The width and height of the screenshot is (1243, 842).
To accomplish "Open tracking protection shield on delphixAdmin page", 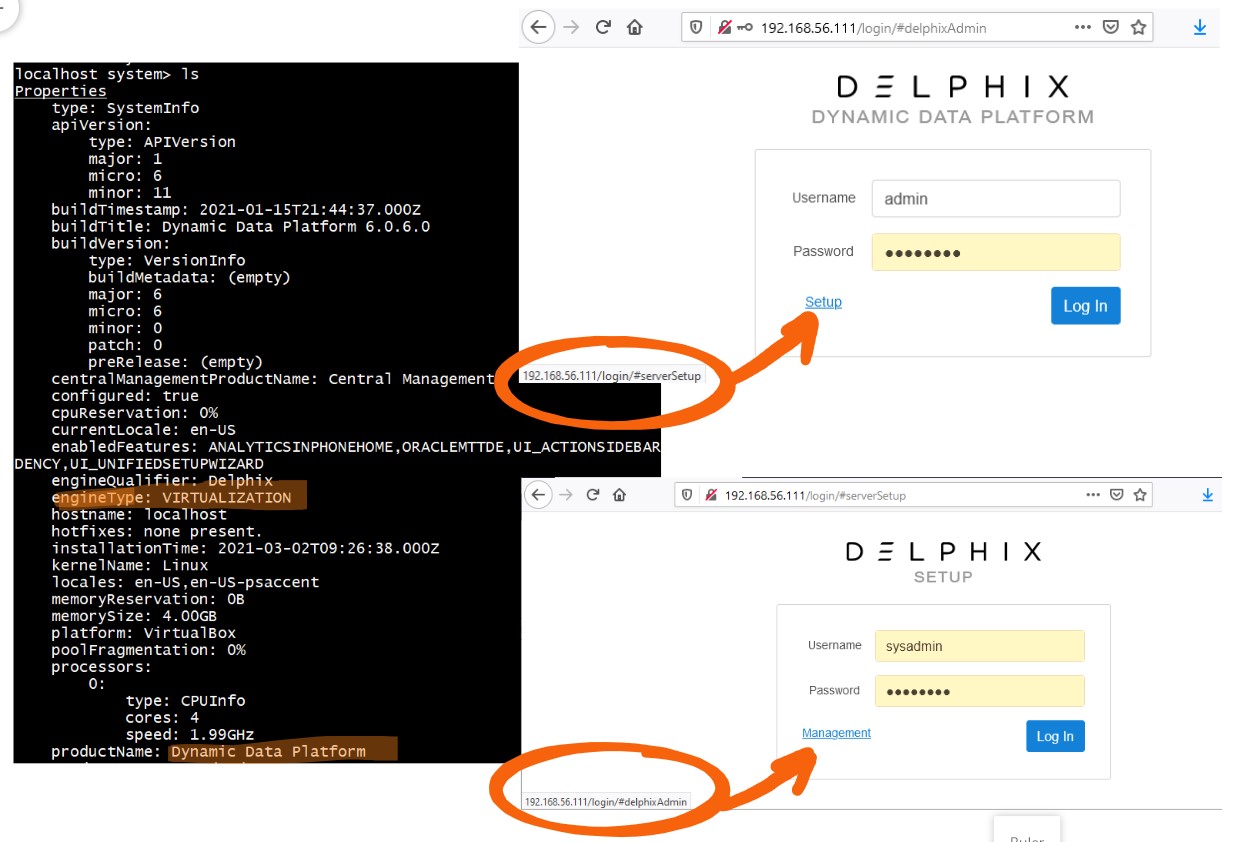I will point(698,28).
